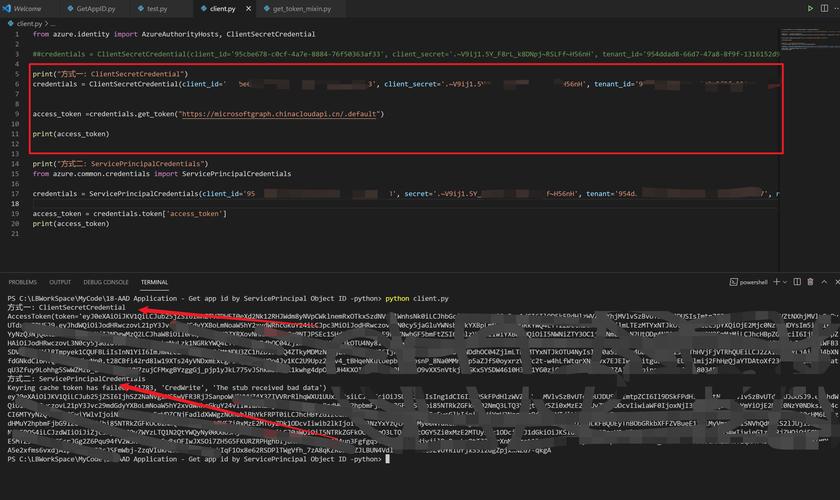Open the get_token_mixin.py tab
Viewport: 840px width, 500px height.
[302, 9]
